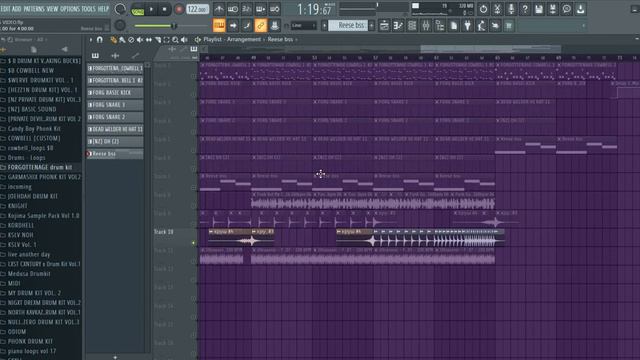This screenshot has width=640, height=360.
Task: Click the download content library icon
Action: [x=580, y=9]
